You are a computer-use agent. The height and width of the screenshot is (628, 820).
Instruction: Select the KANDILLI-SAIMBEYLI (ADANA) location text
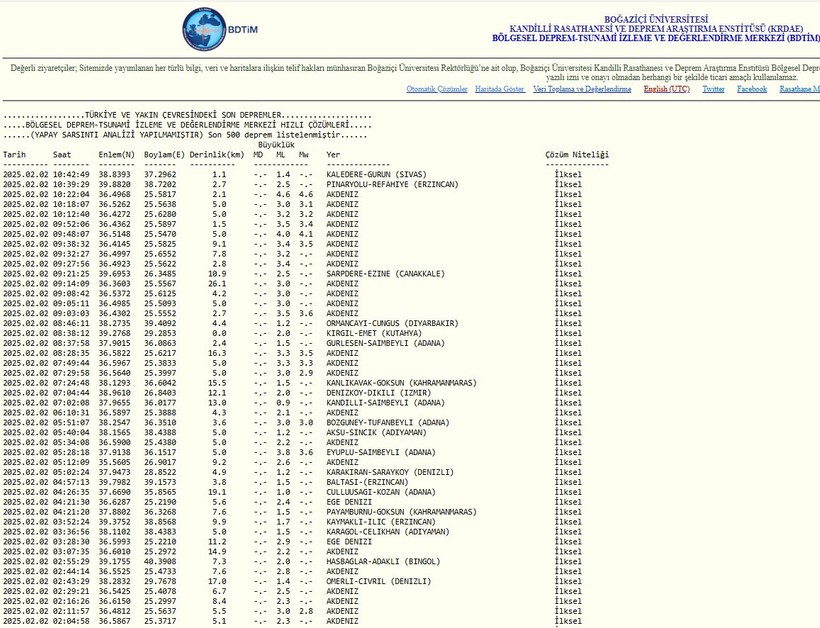click(385, 403)
